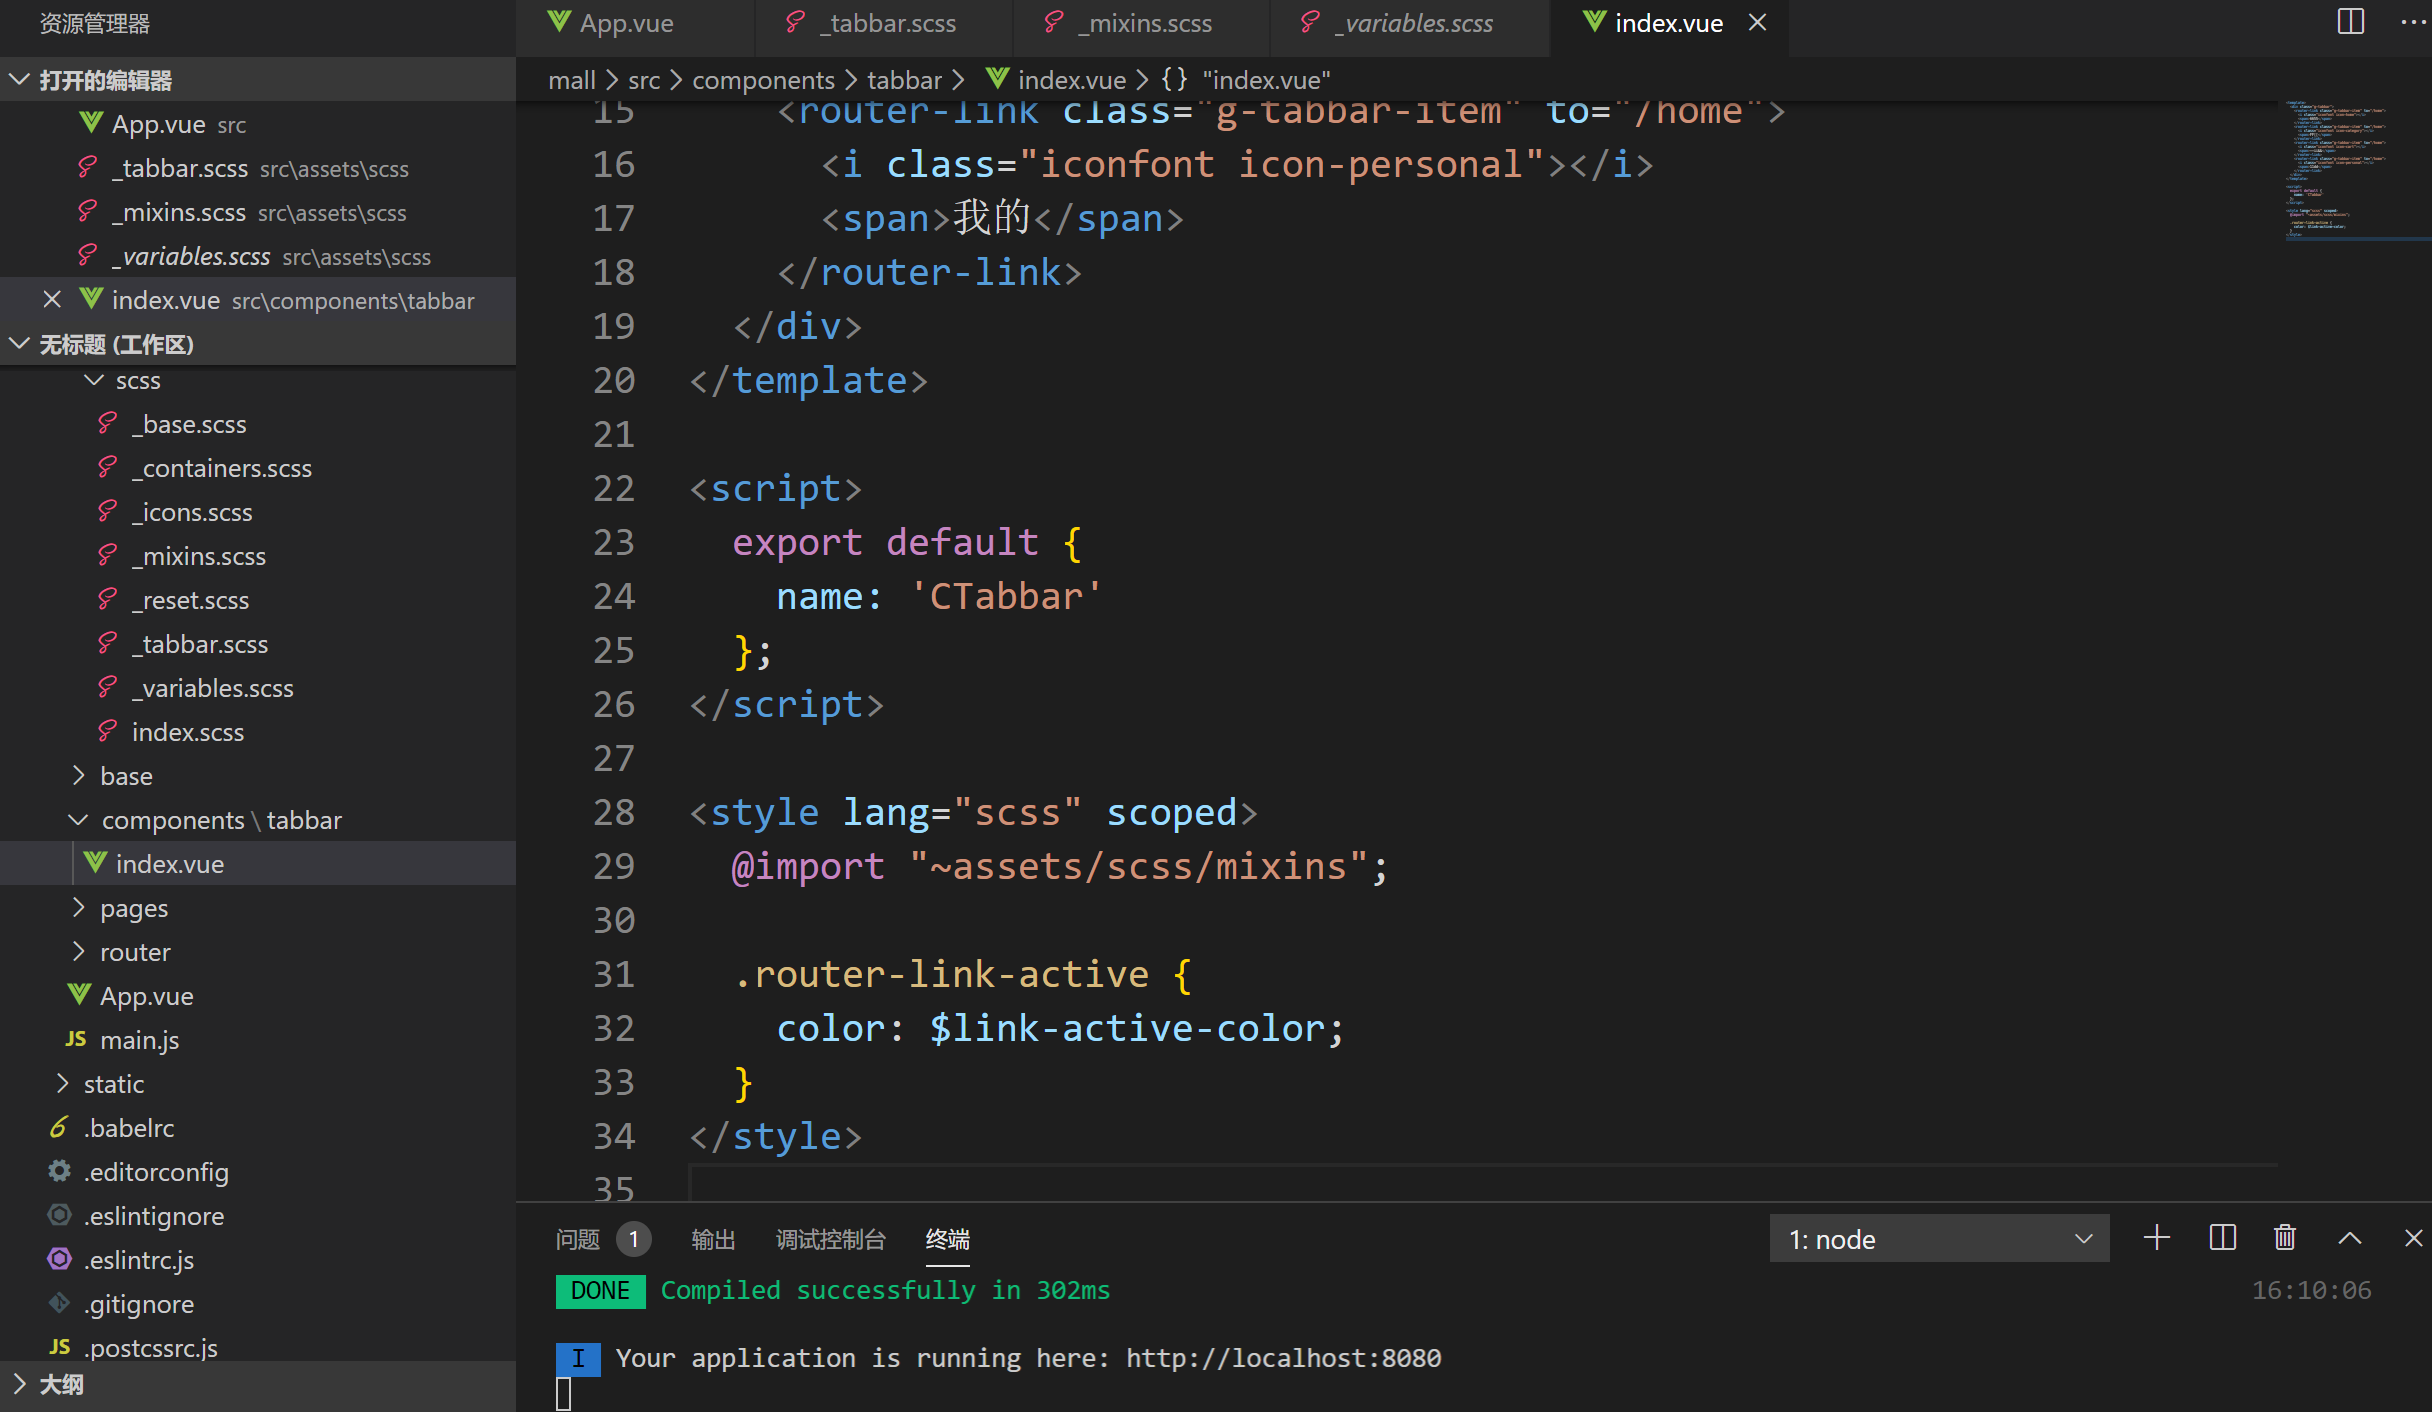Screen dimensions: 2432x1412
Task: Click the components breadcrumb segment
Action: 763,80
